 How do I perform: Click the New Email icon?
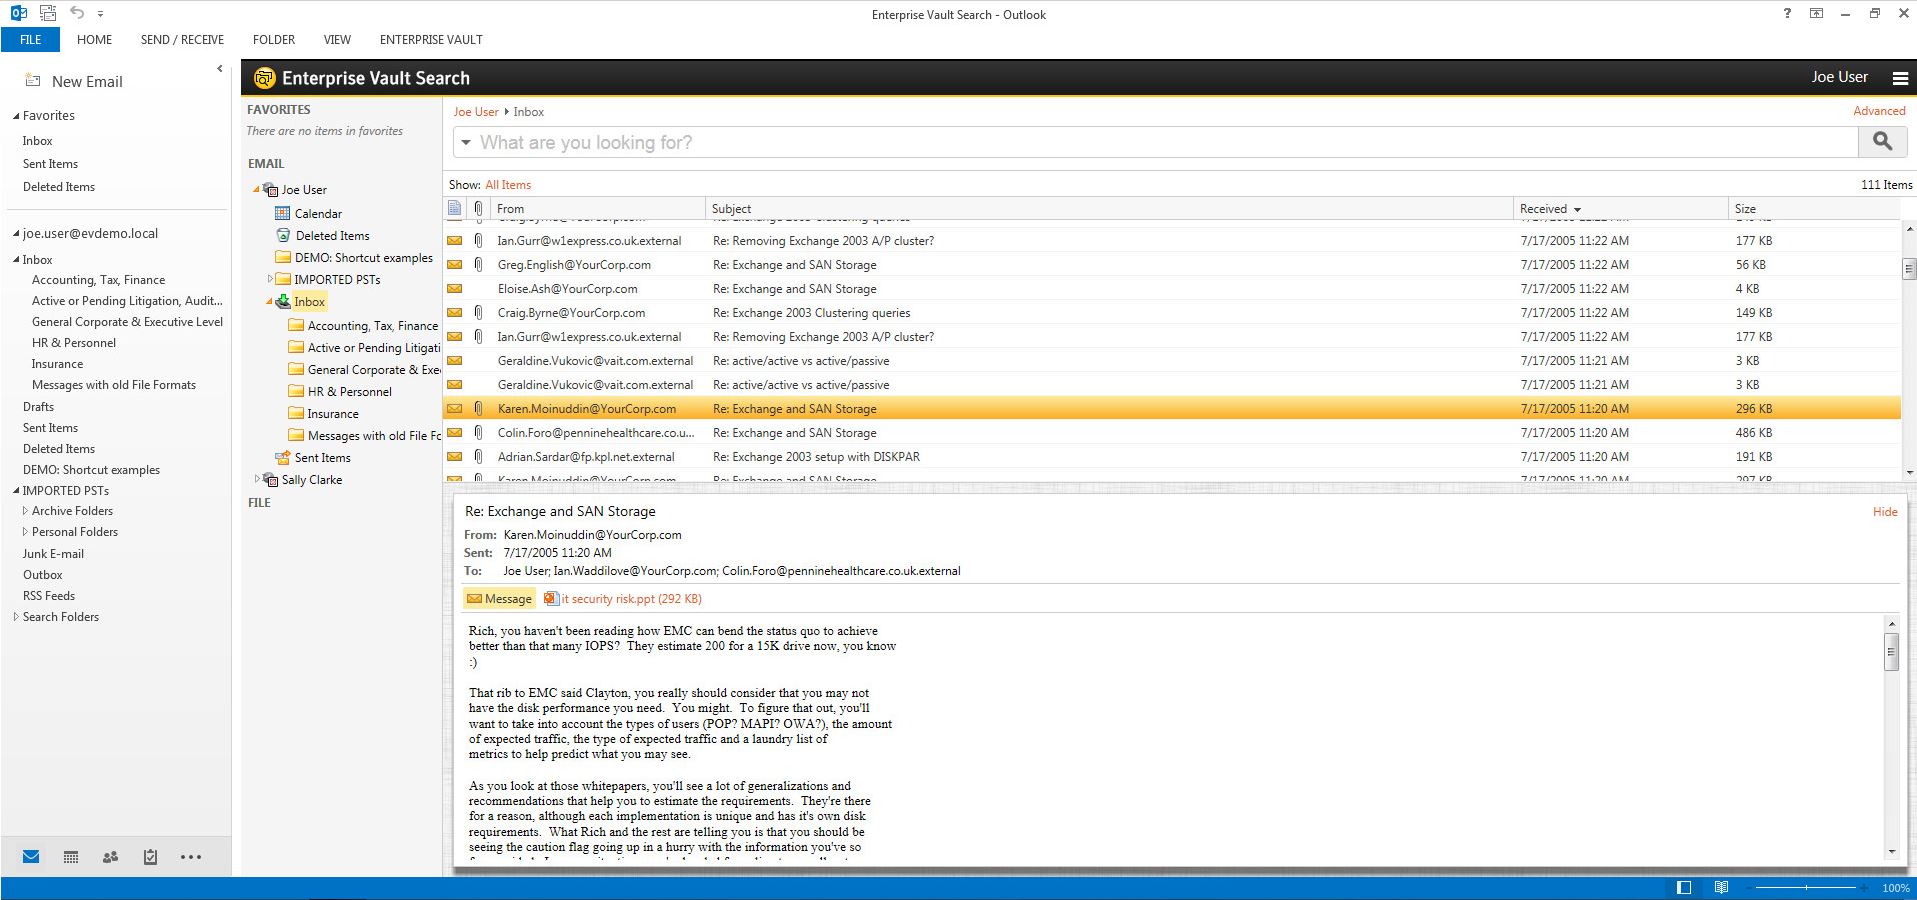33,80
